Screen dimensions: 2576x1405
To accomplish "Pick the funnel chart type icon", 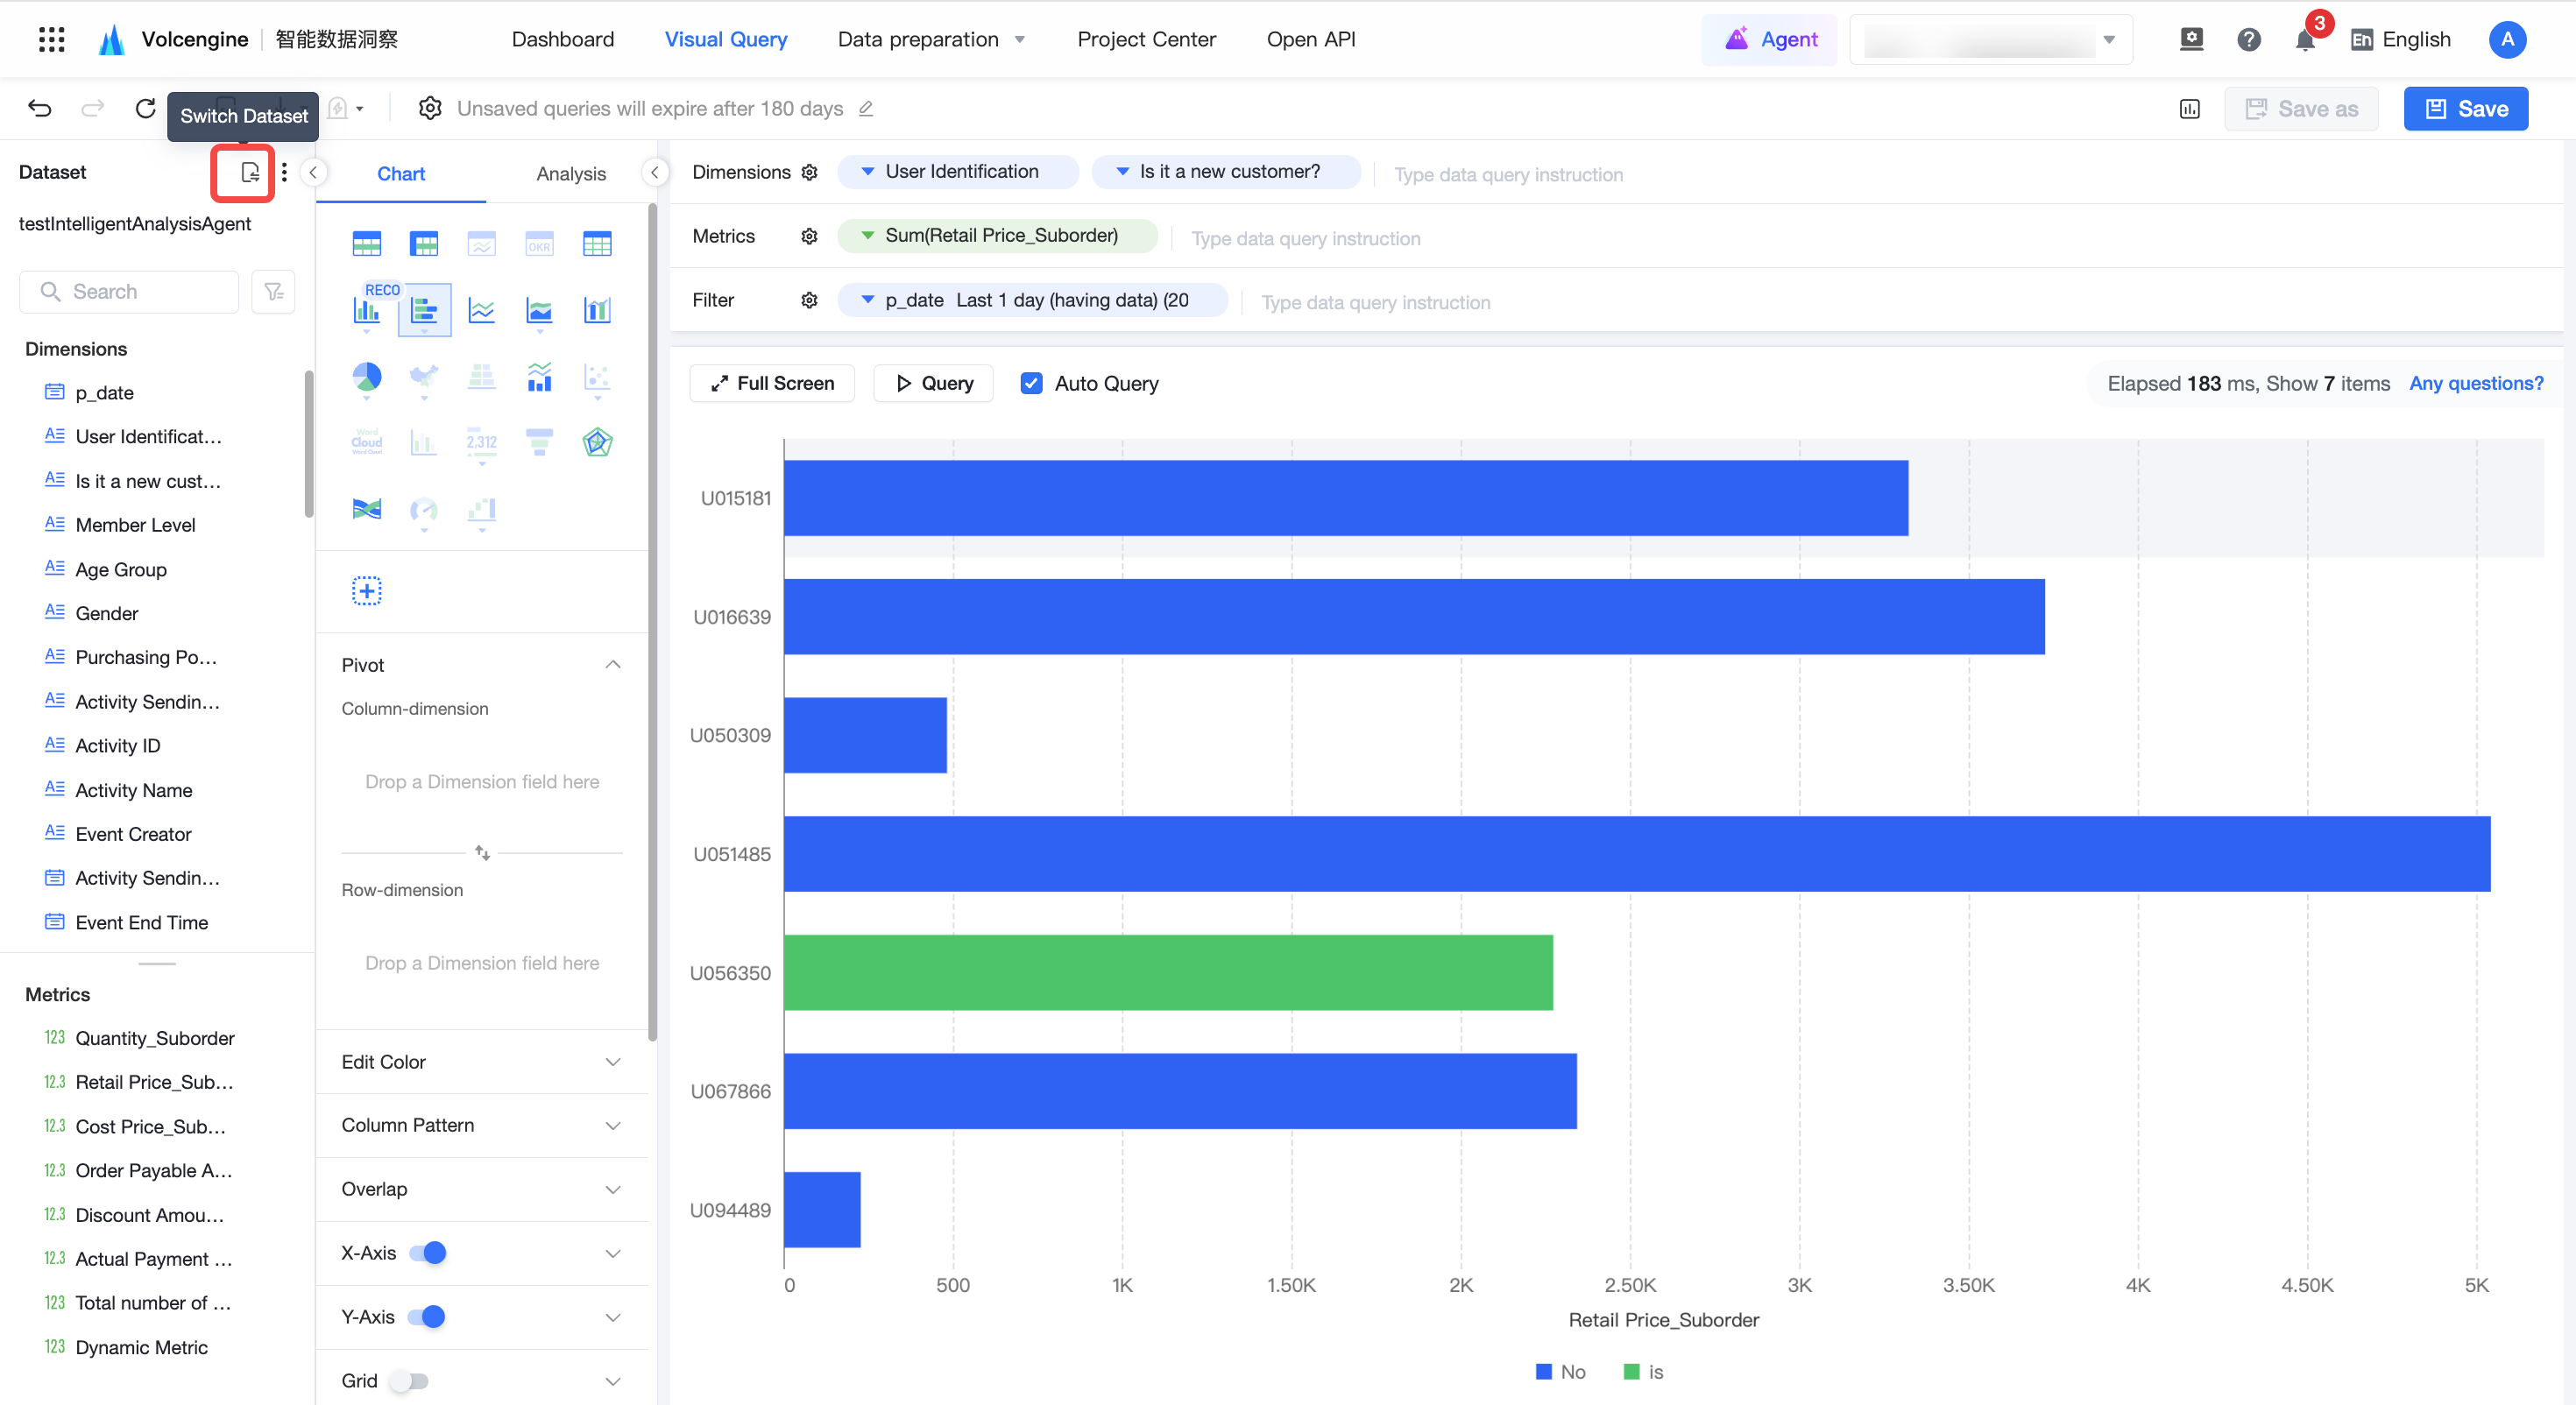I will pos(539,442).
